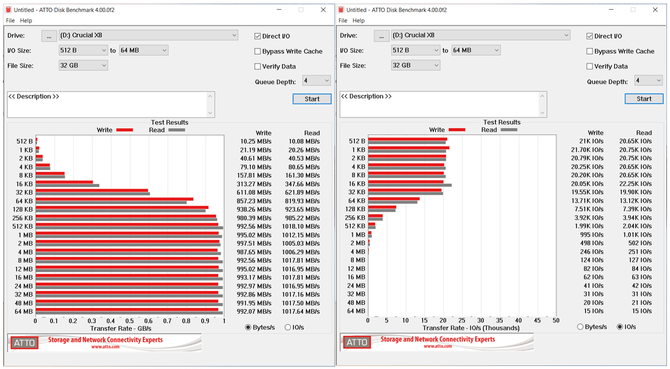Select Bytes/s radio button in right window
Image resolution: width=670 pixels, height=369 pixels.
580,327
